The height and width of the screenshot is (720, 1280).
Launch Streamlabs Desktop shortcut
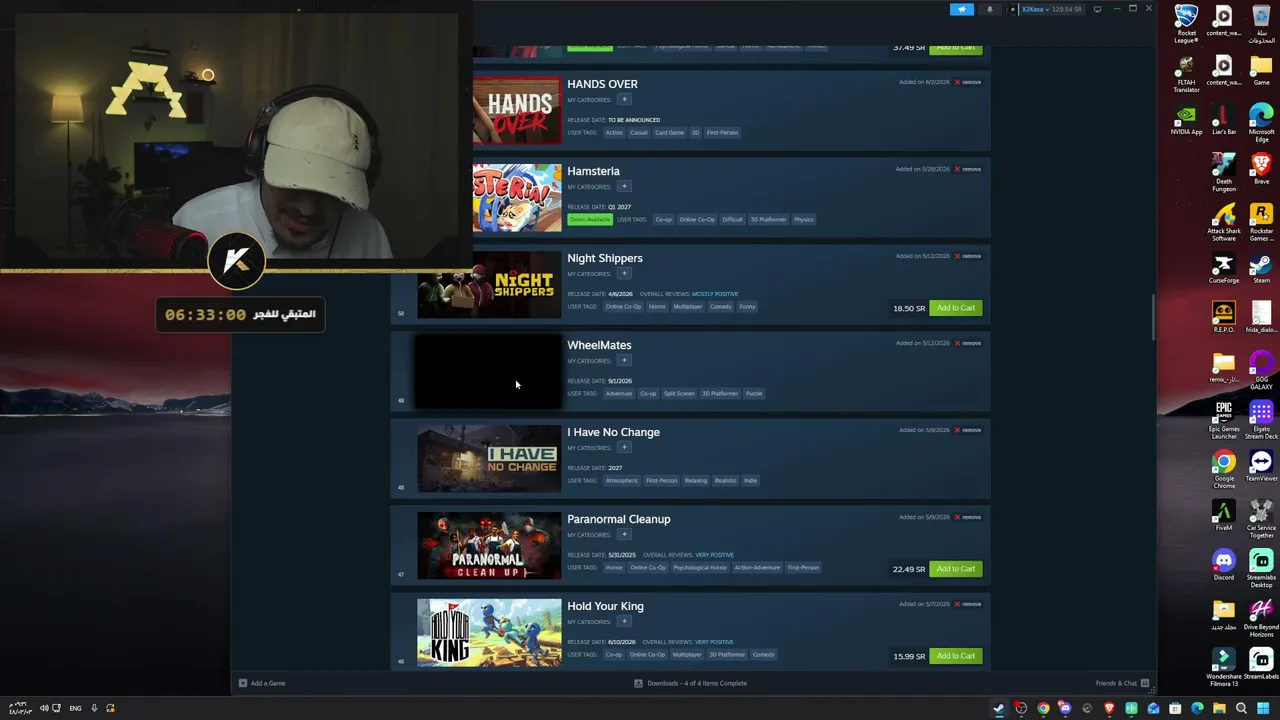(x=1261, y=568)
